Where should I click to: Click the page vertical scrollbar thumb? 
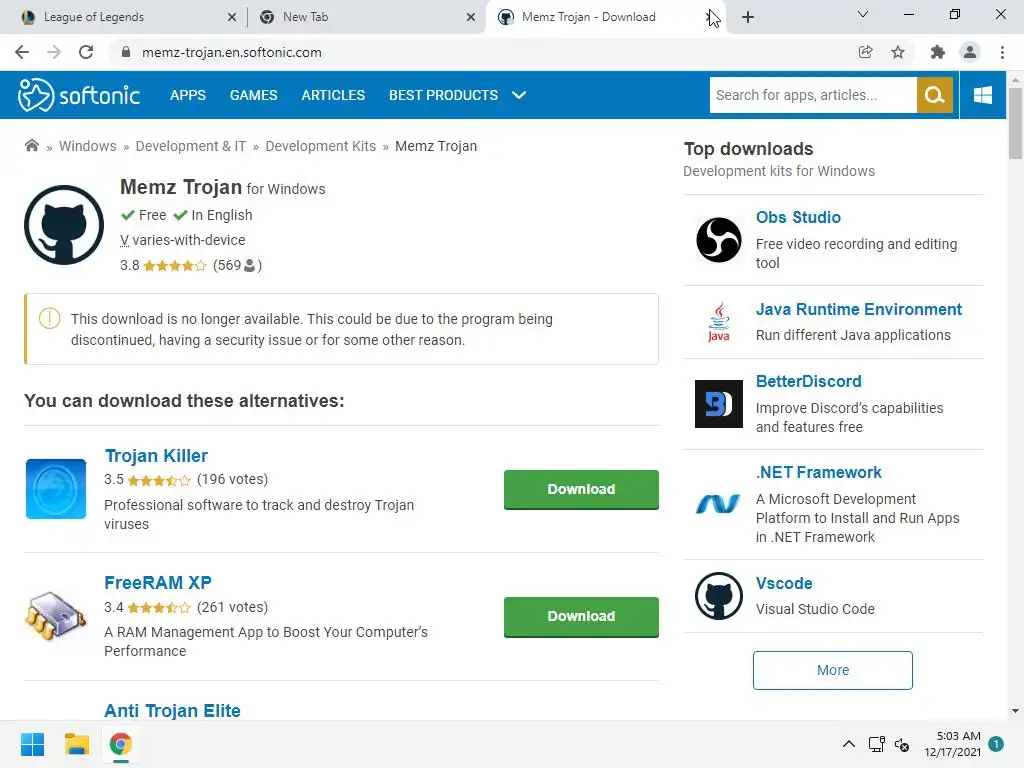1015,123
